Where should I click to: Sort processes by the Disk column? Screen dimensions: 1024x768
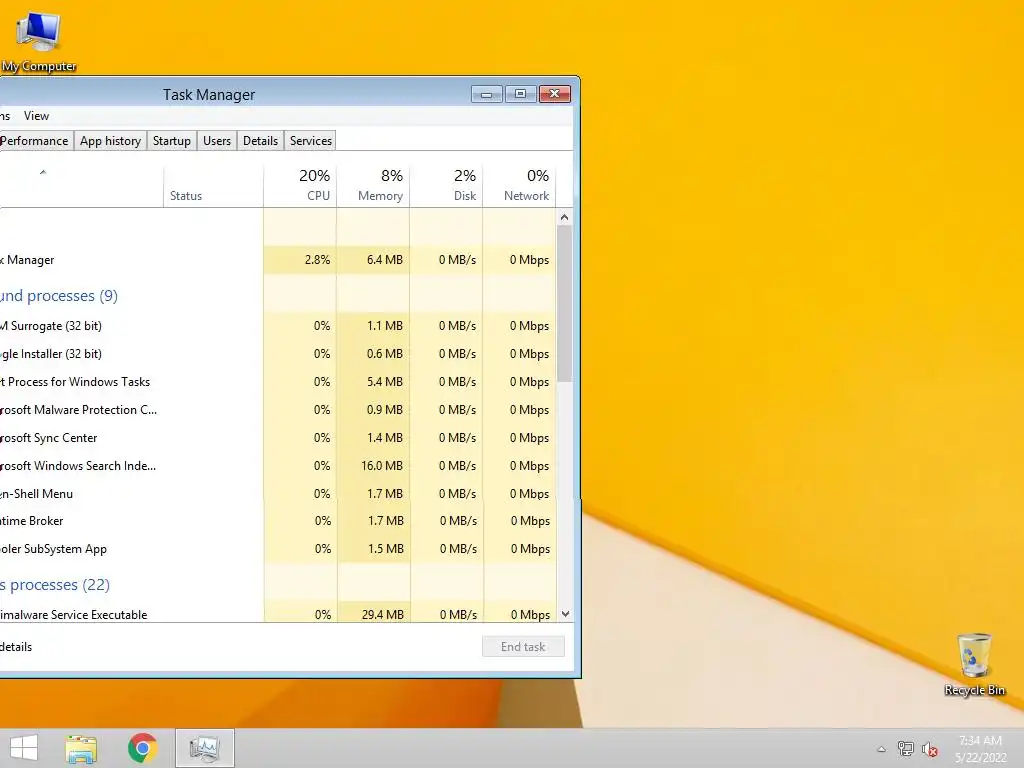pos(447,185)
